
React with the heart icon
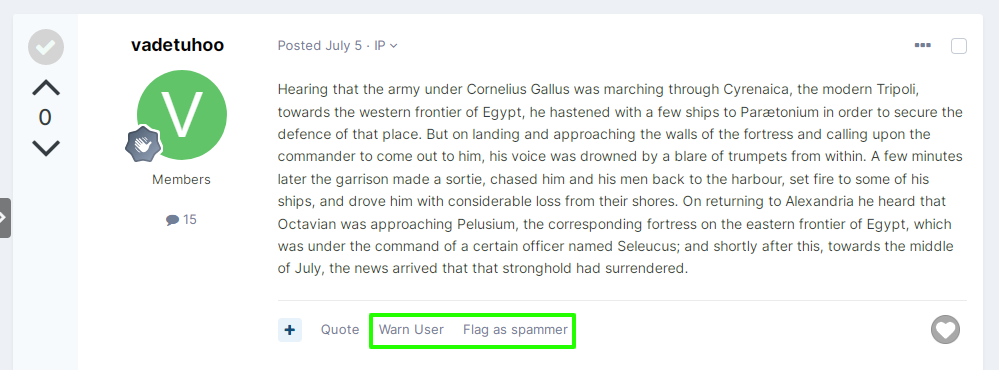point(945,330)
